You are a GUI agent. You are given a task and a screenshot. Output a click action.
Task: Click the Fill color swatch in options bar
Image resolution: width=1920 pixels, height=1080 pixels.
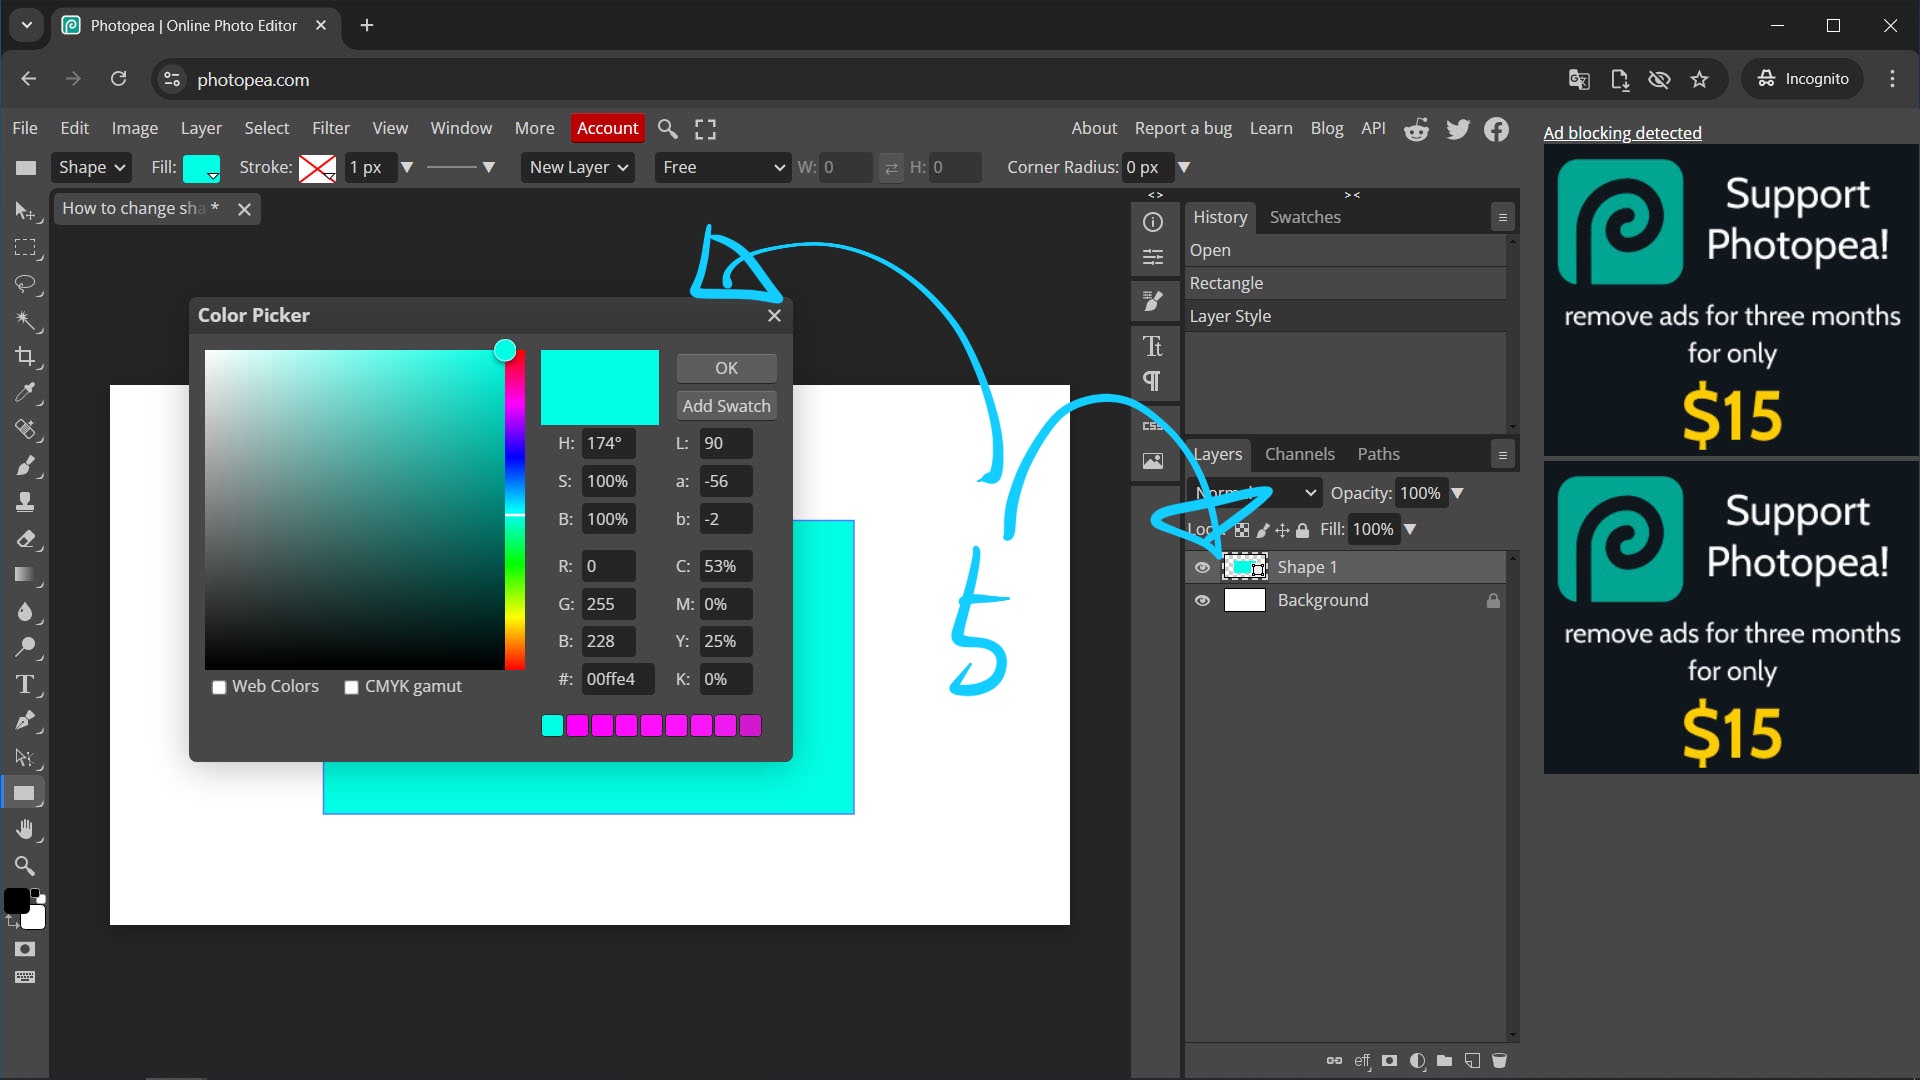(x=202, y=167)
